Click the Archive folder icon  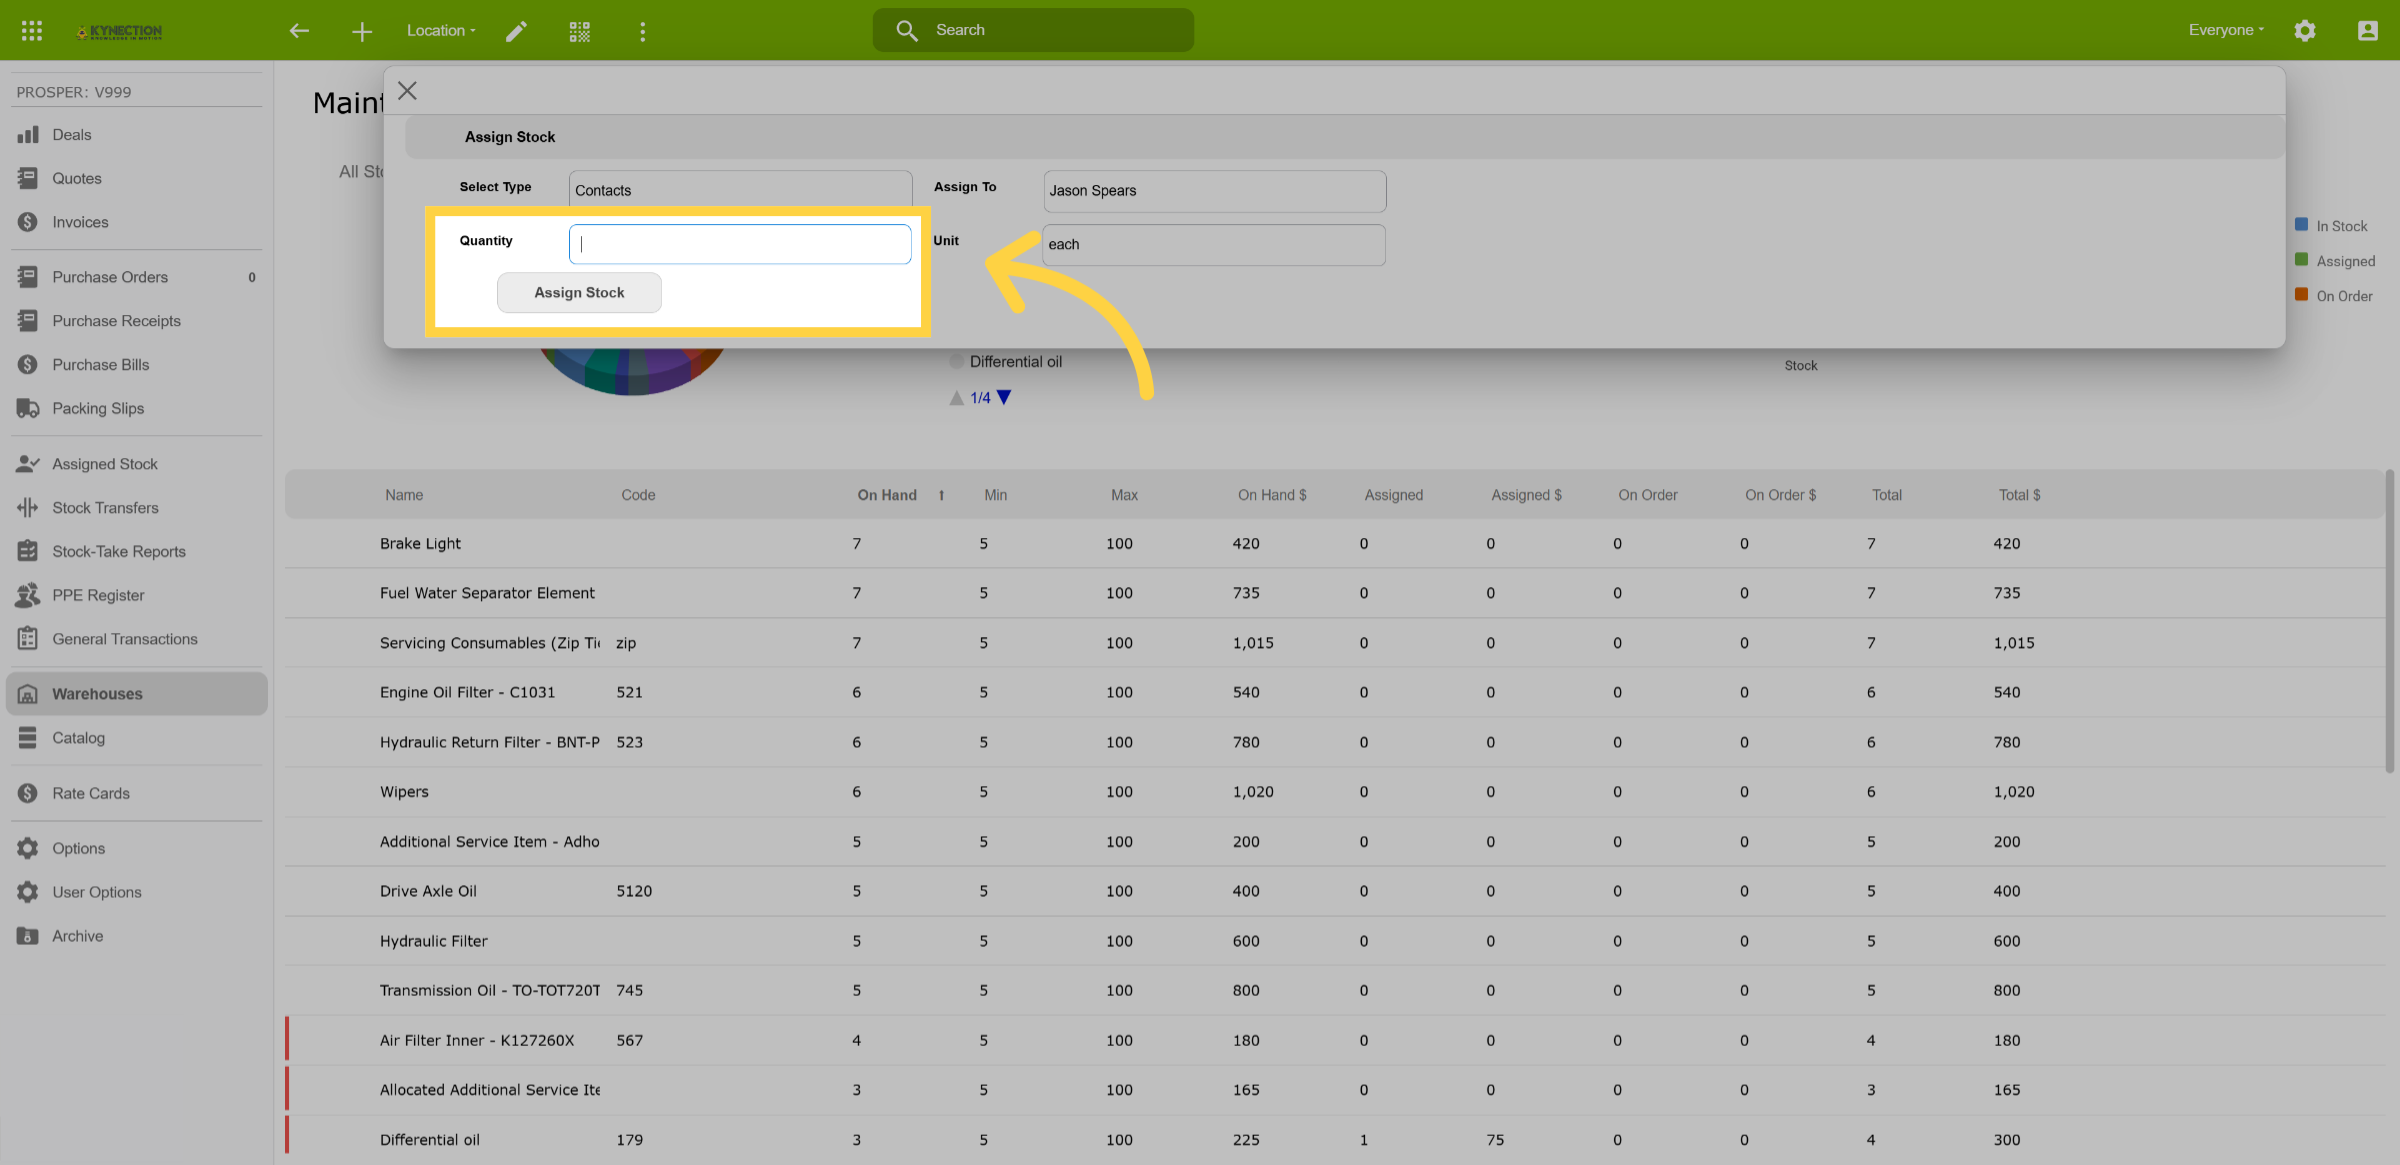[28, 936]
